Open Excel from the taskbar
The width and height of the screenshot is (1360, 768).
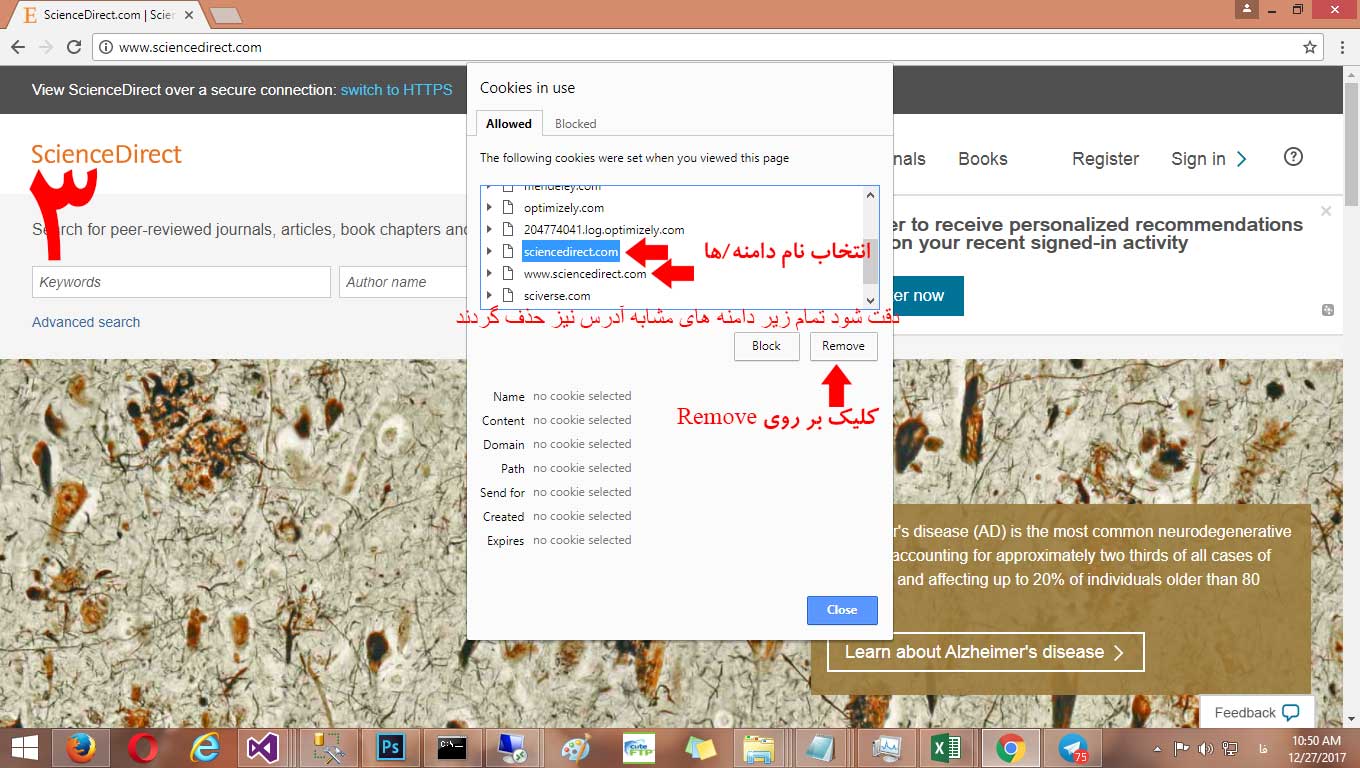pyautogui.click(x=946, y=748)
